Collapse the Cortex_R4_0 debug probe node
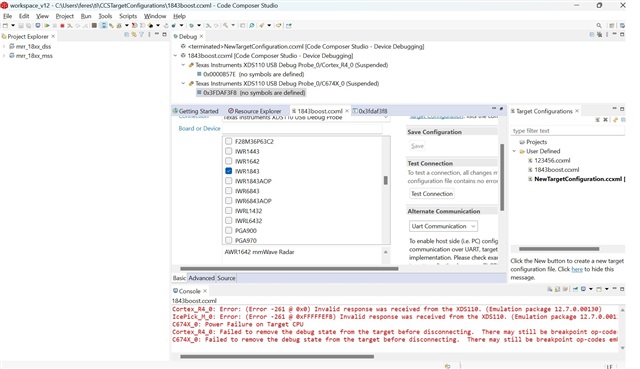 pyautogui.click(x=183, y=65)
